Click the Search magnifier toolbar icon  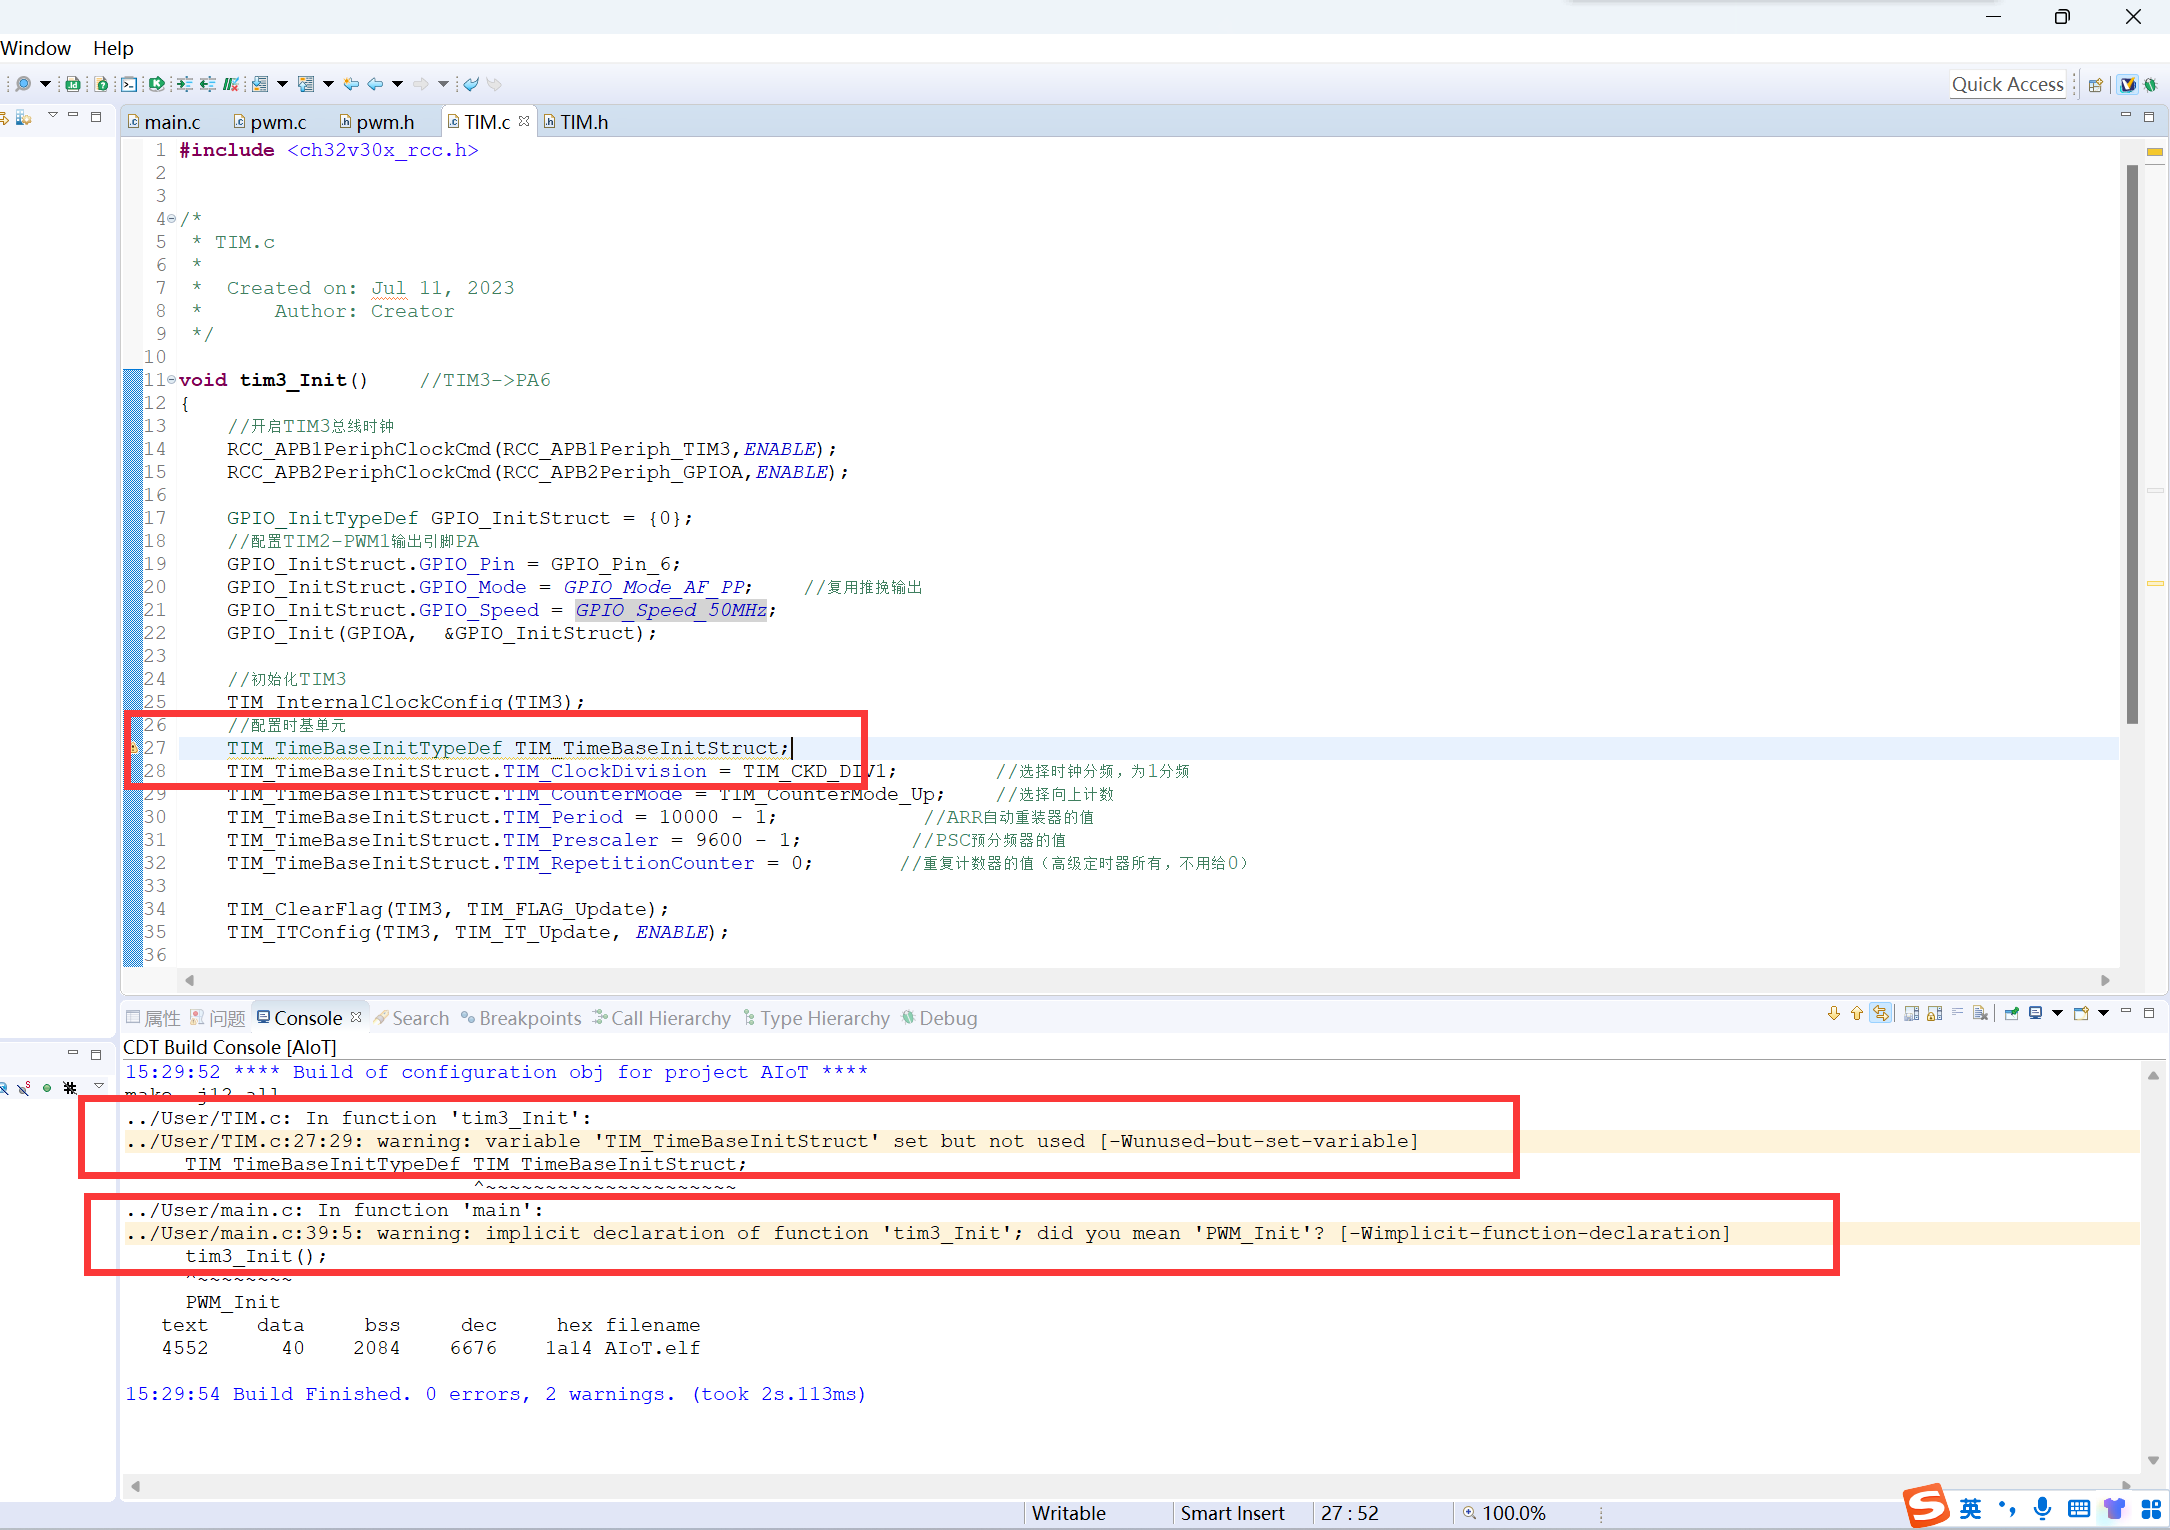pos(23,84)
